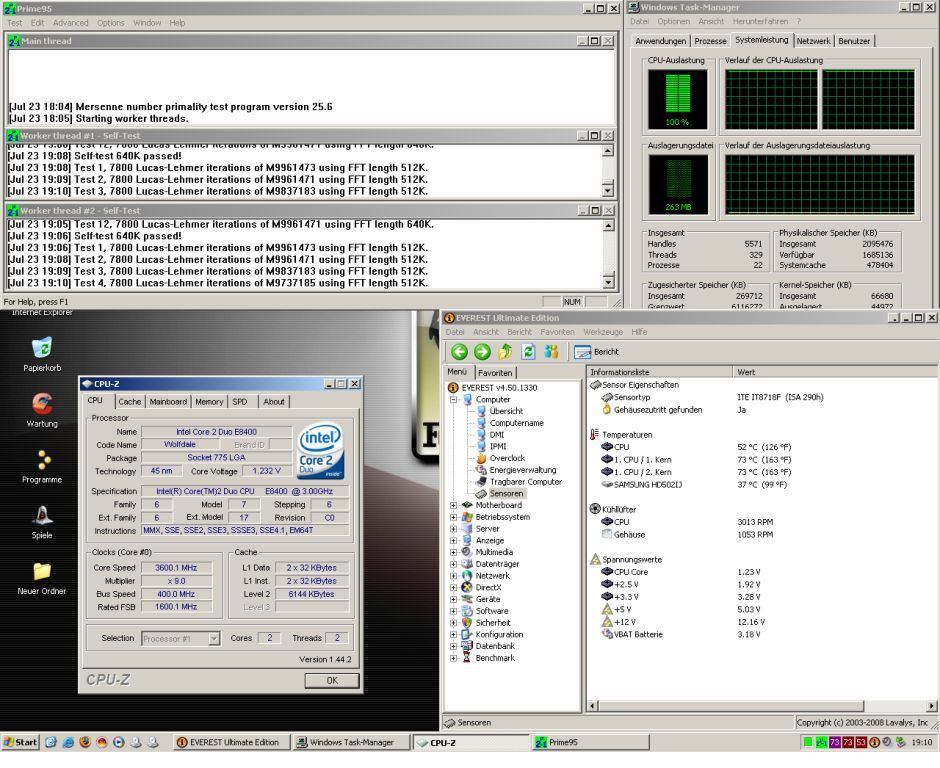
Task: Click the Firefox quick launch icon
Action: (x=85, y=742)
